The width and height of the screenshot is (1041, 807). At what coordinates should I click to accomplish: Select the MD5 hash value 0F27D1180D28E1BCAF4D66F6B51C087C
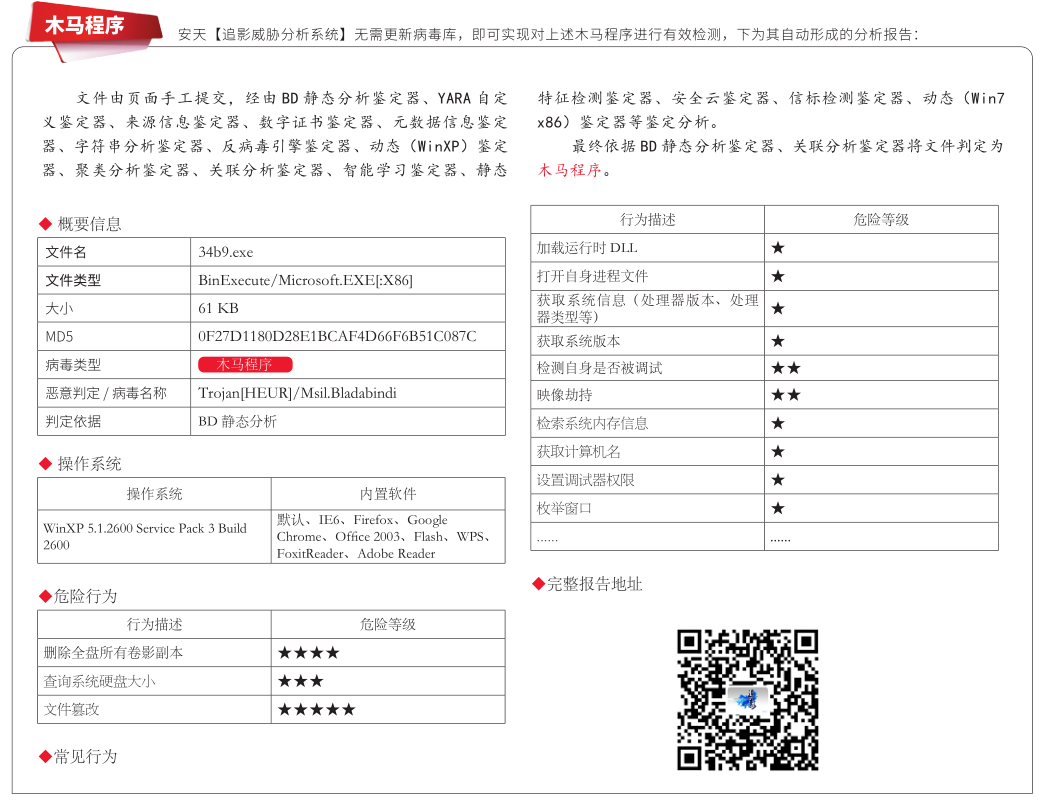click(337, 336)
